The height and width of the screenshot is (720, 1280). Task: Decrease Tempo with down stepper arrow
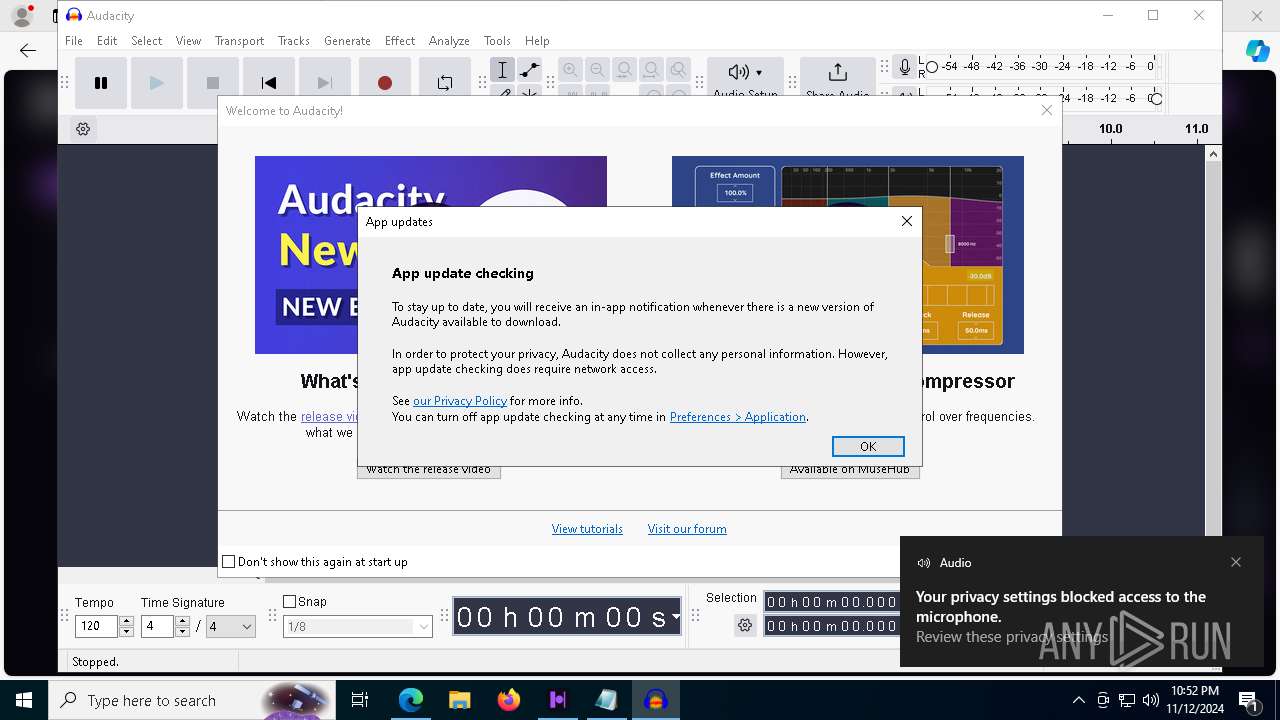(x=126, y=633)
